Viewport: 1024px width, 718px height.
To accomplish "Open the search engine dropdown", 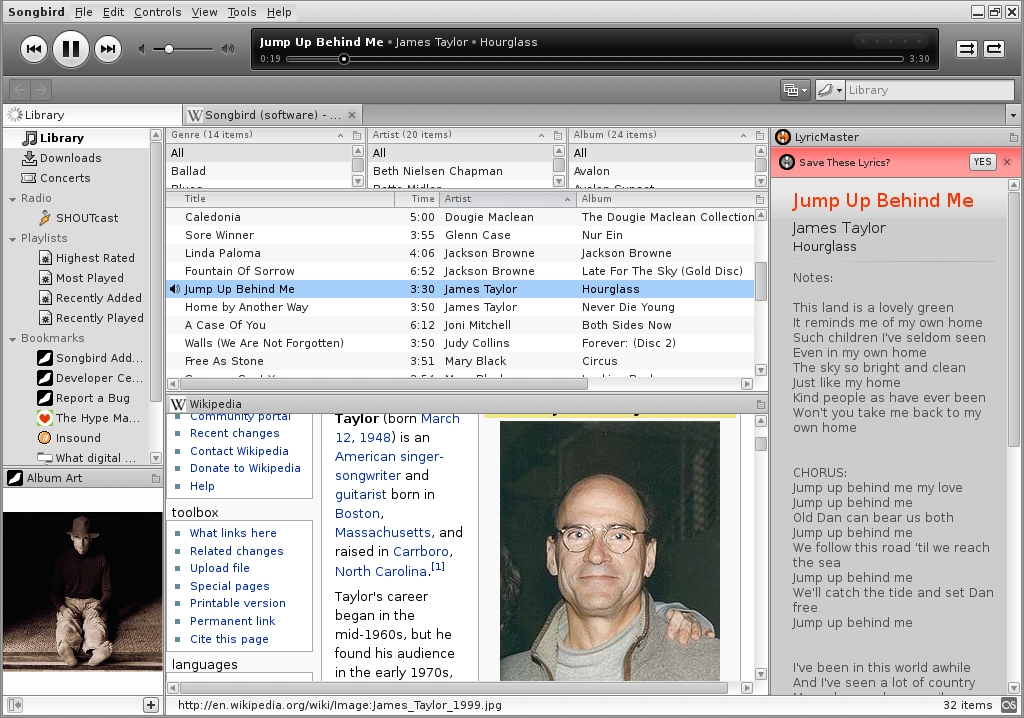I will click(x=830, y=90).
